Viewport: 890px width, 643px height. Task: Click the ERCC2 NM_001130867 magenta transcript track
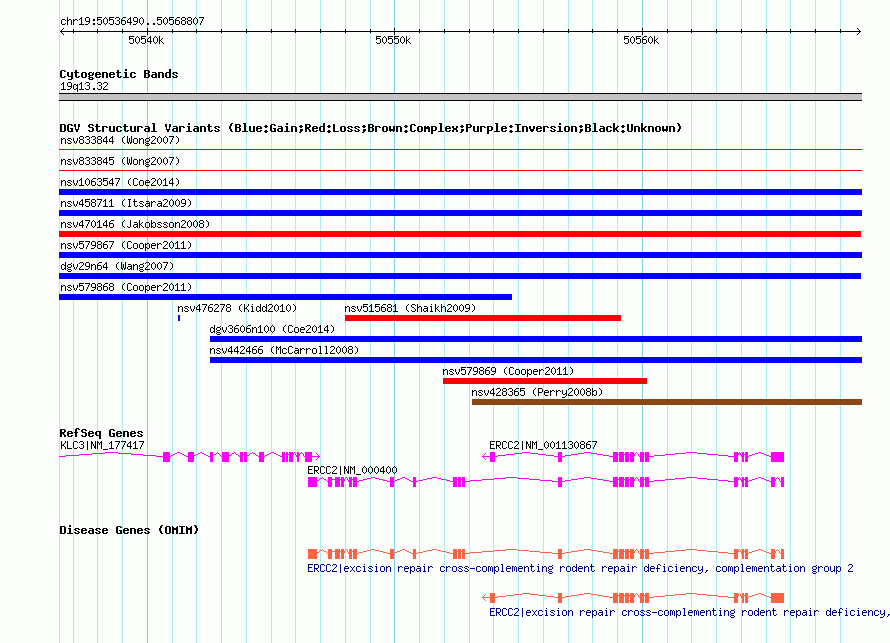(x=633, y=456)
